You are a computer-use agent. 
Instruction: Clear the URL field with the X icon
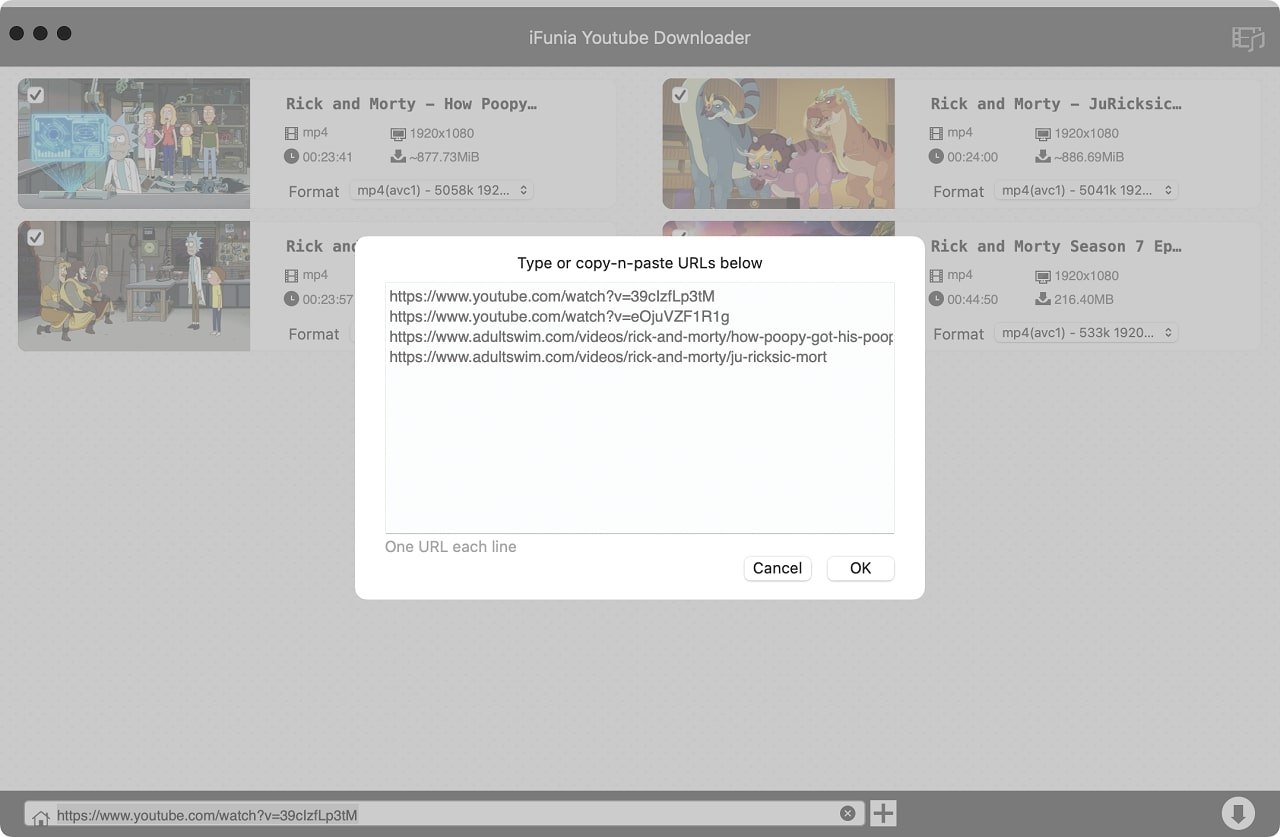coord(847,813)
